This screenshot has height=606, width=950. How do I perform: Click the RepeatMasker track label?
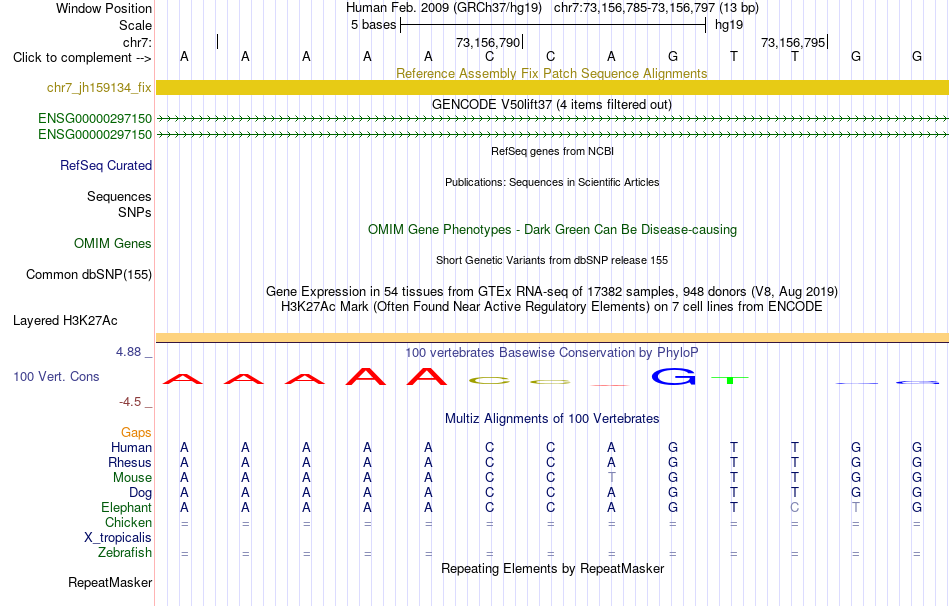click(110, 582)
